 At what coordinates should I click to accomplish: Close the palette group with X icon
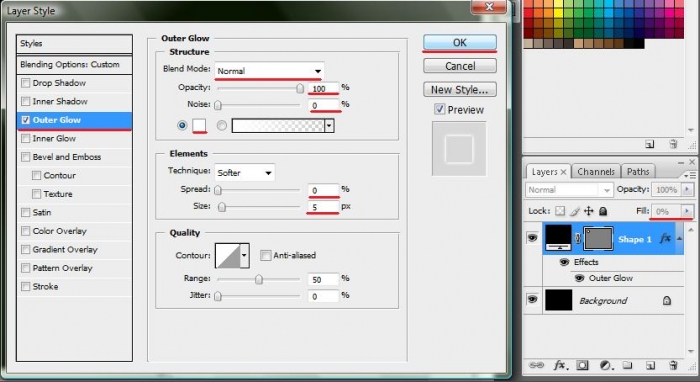point(692,162)
